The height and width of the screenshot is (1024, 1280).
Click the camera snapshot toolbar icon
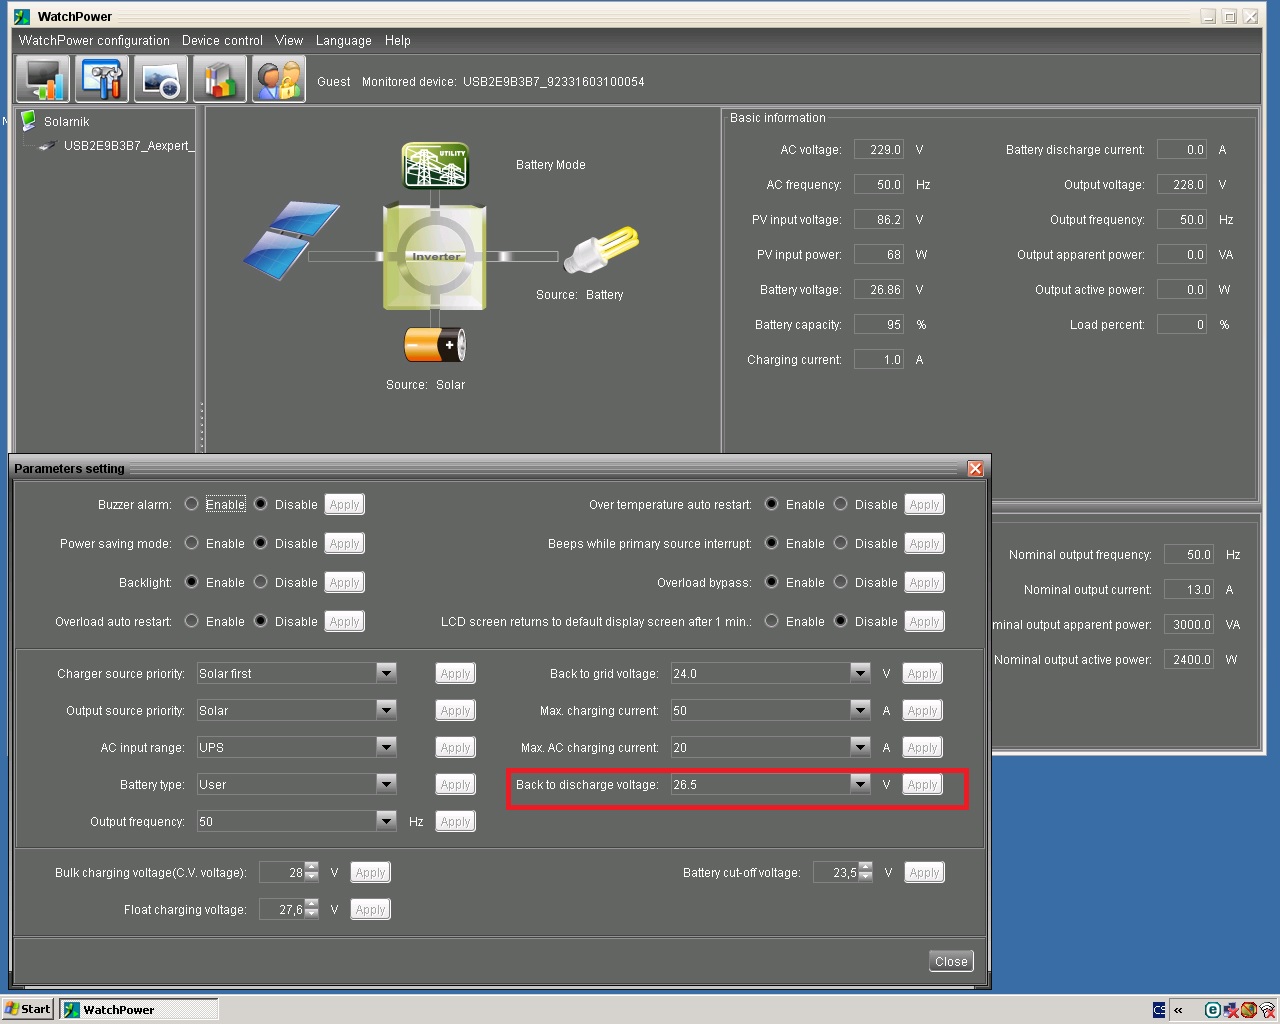[160, 79]
